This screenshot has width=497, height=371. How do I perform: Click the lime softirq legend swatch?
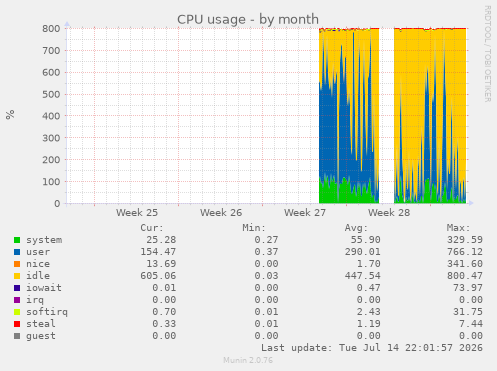point(17,312)
